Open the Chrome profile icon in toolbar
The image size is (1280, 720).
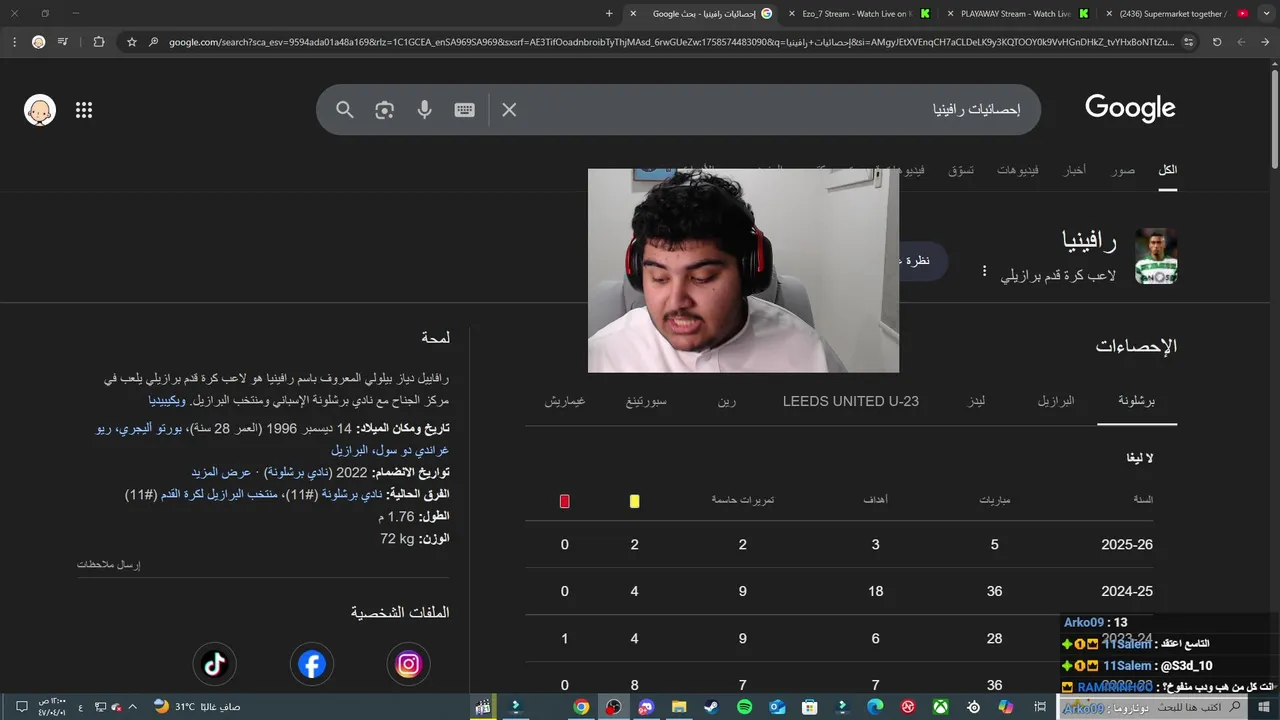pyautogui.click(x=38, y=42)
